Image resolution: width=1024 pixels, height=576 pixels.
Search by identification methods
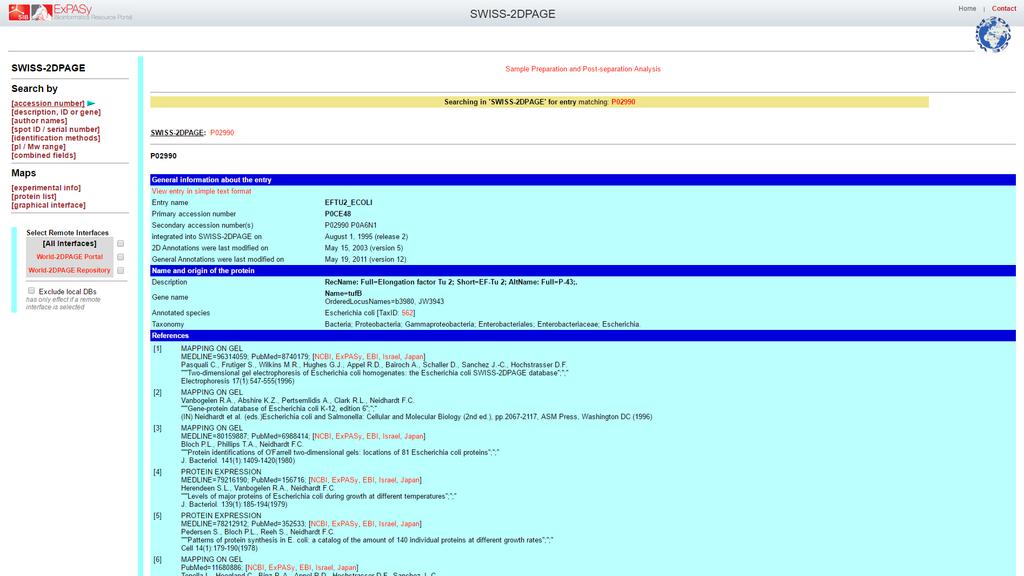[x=56, y=138]
